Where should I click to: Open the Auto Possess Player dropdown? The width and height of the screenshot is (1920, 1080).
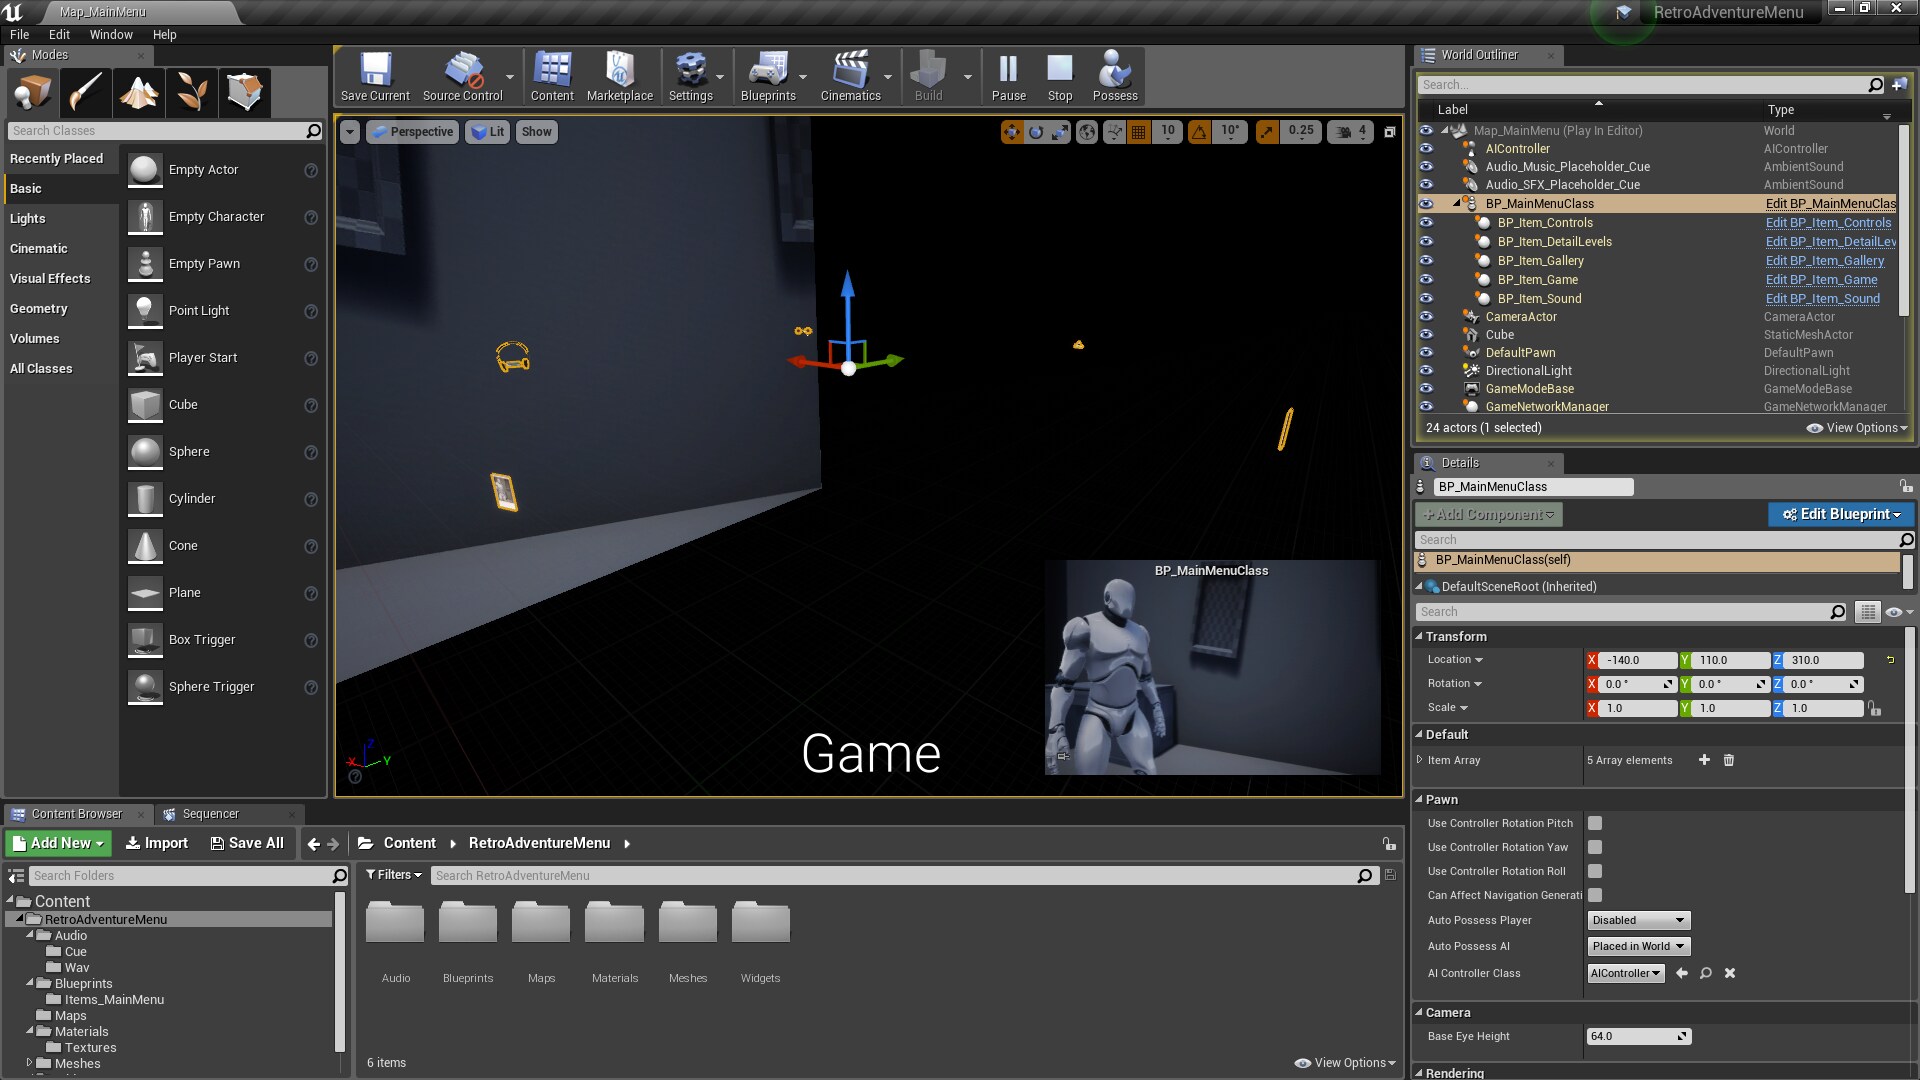[1638, 920]
